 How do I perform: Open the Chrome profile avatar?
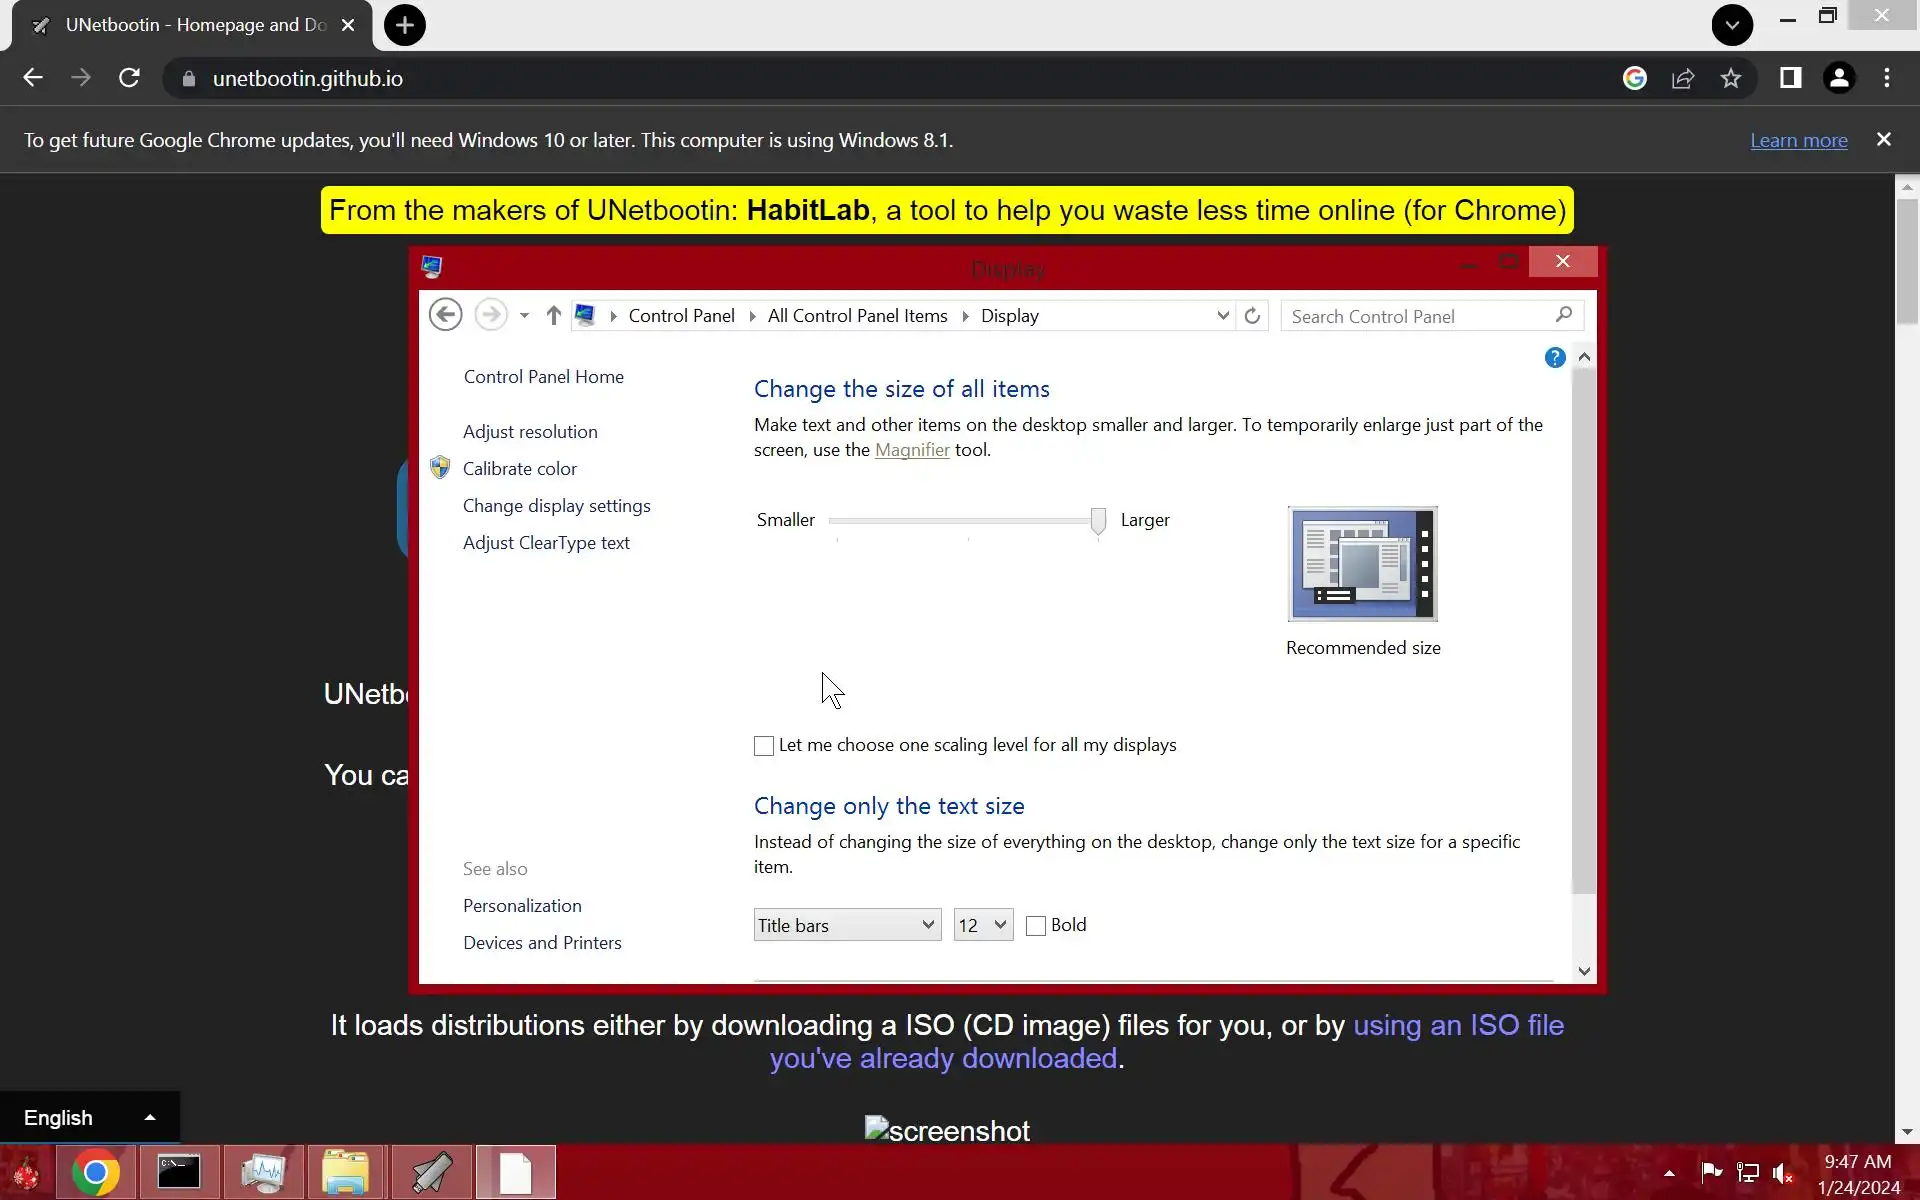click(x=1838, y=78)
